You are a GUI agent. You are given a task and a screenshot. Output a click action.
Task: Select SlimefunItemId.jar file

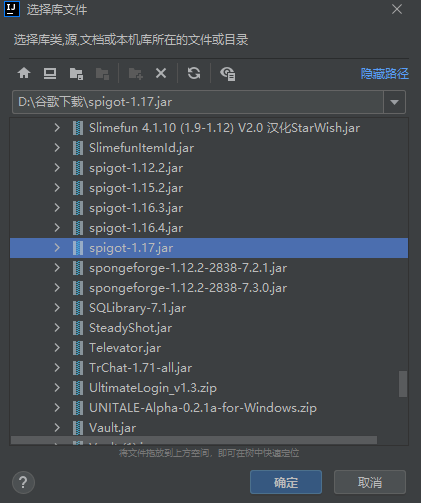pos(141,148)
